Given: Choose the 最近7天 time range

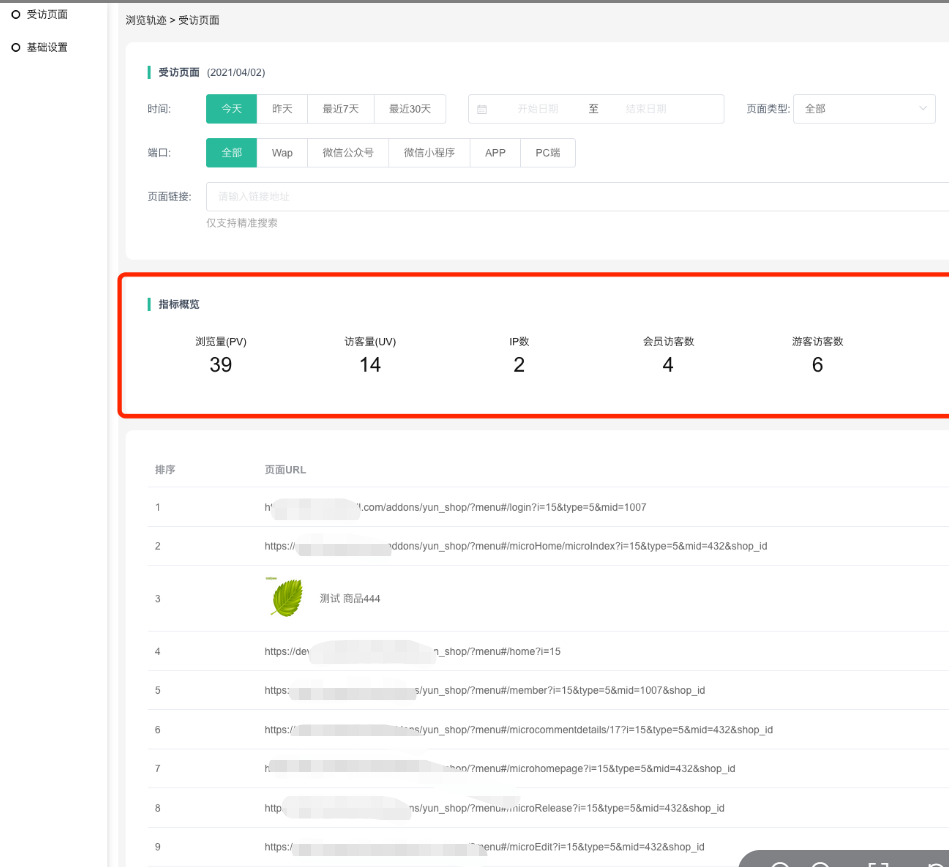Looking at the screenshot, I should pos(340,109).
